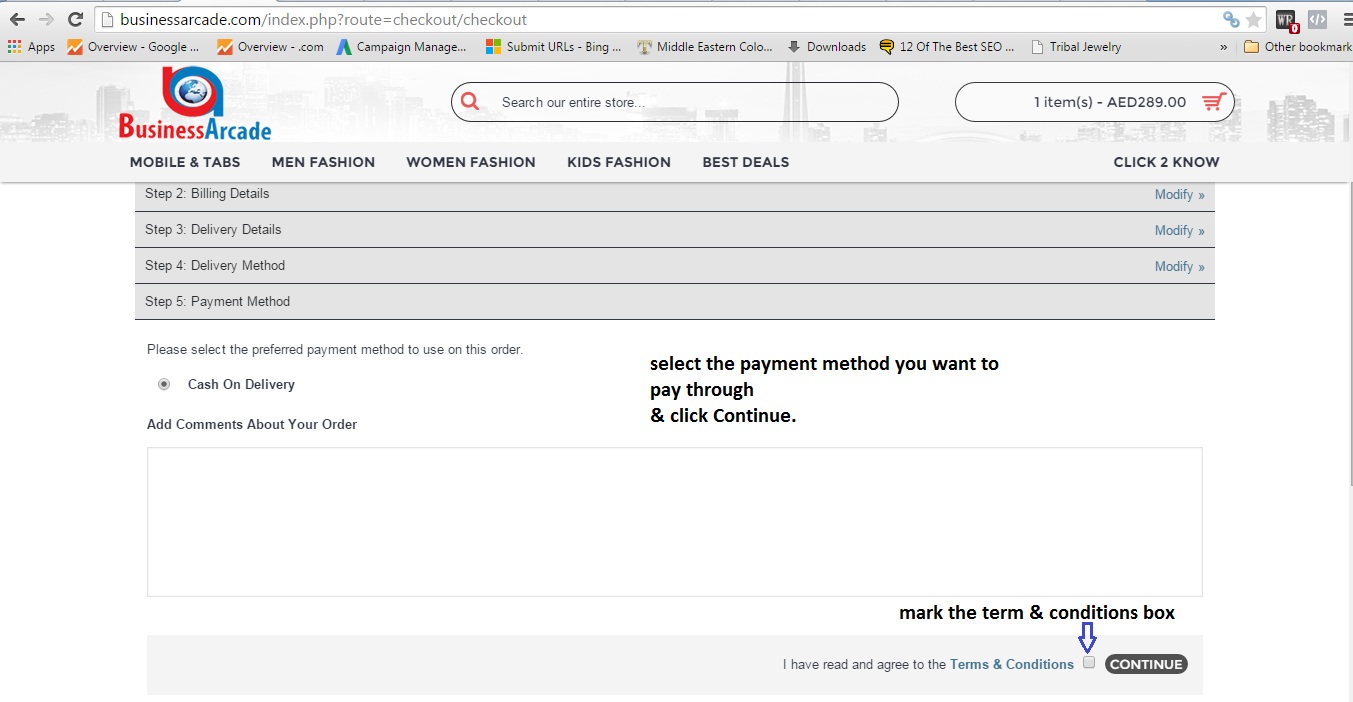
Task: Reload the page with the refresh icon
Action: pyautogui.click(x=75, y=19)
